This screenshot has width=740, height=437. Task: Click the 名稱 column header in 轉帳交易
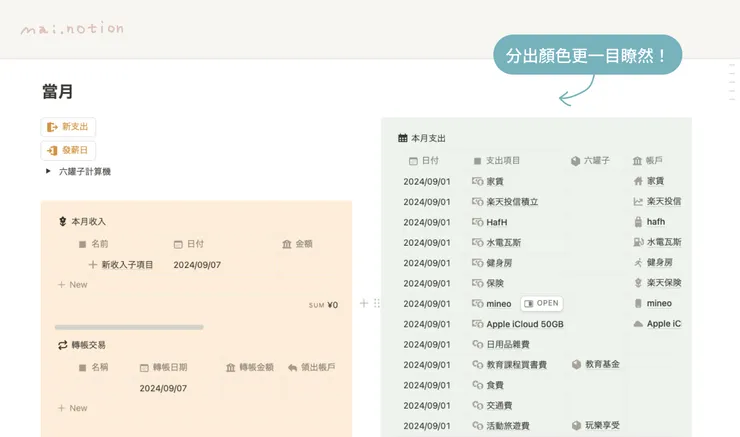tap(93, 368)
